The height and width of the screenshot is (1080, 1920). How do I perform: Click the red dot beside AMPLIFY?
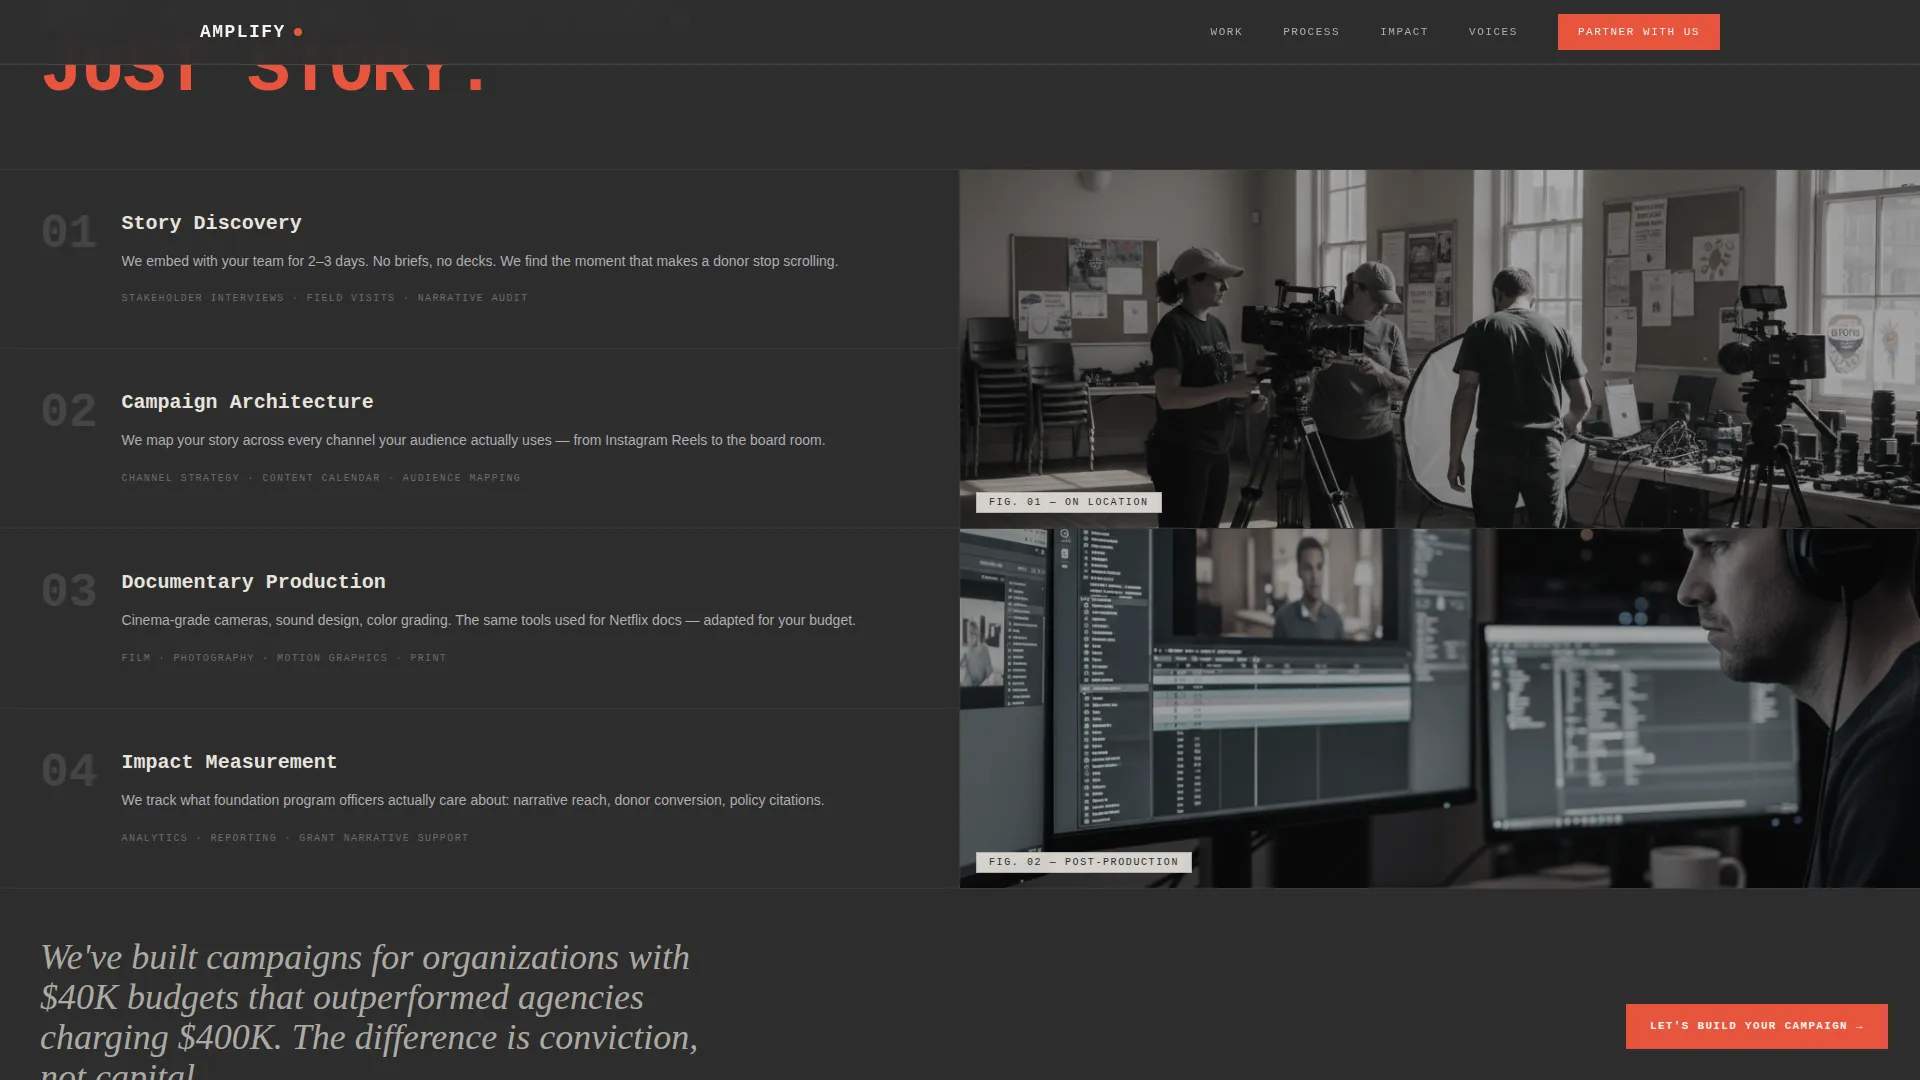tap(298, 32)
